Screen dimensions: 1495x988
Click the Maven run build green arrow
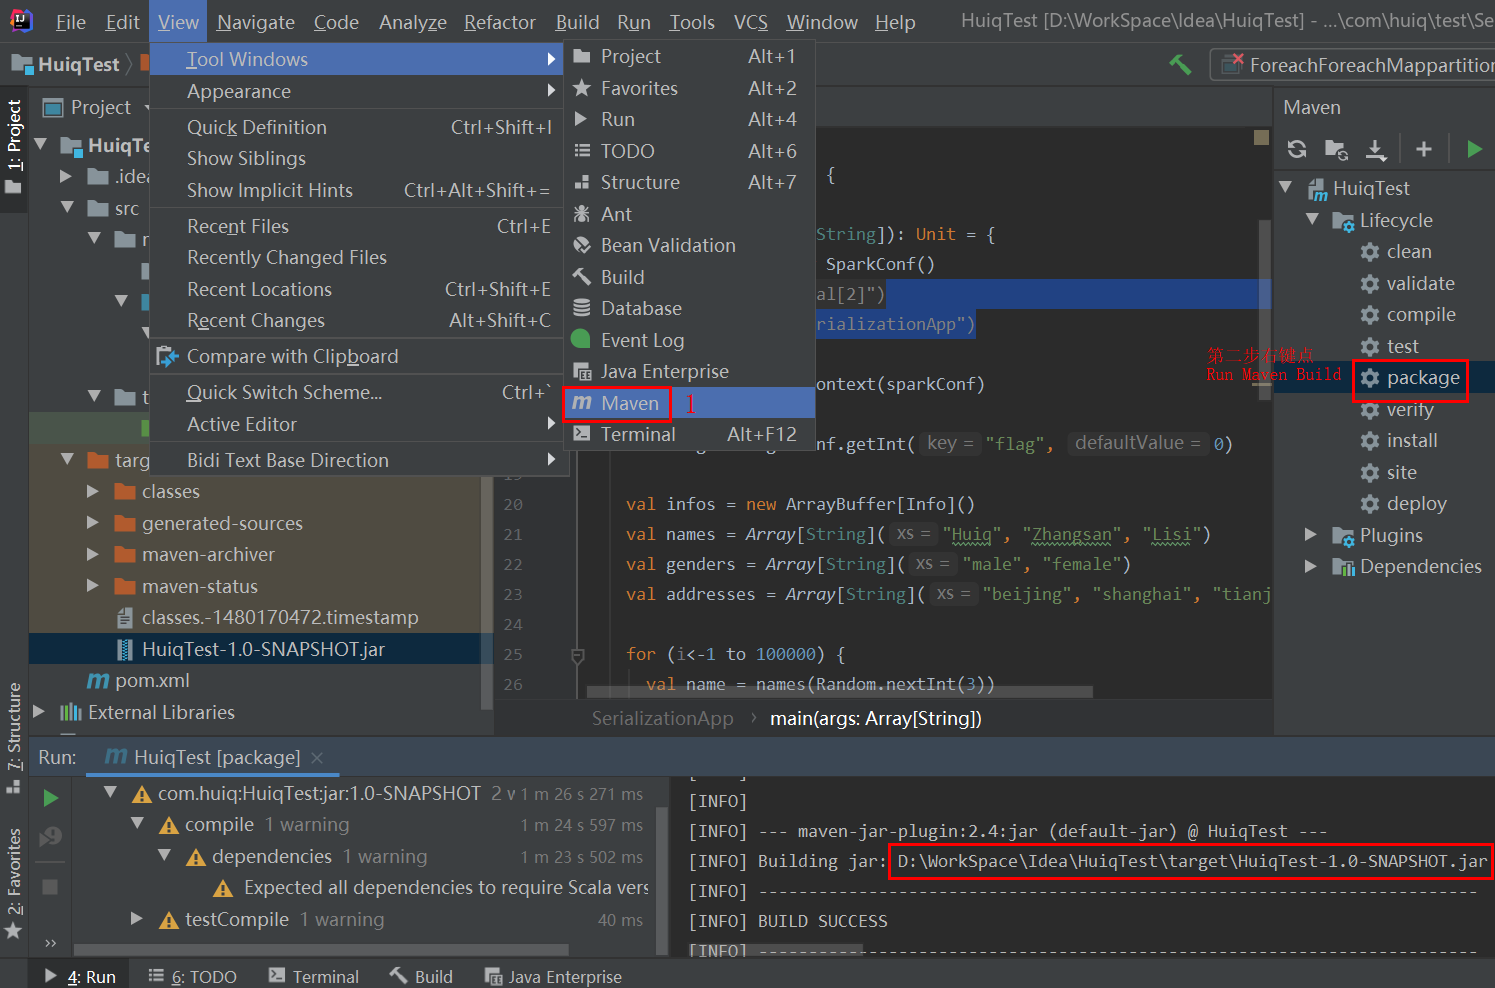[x=1474, y=149]
